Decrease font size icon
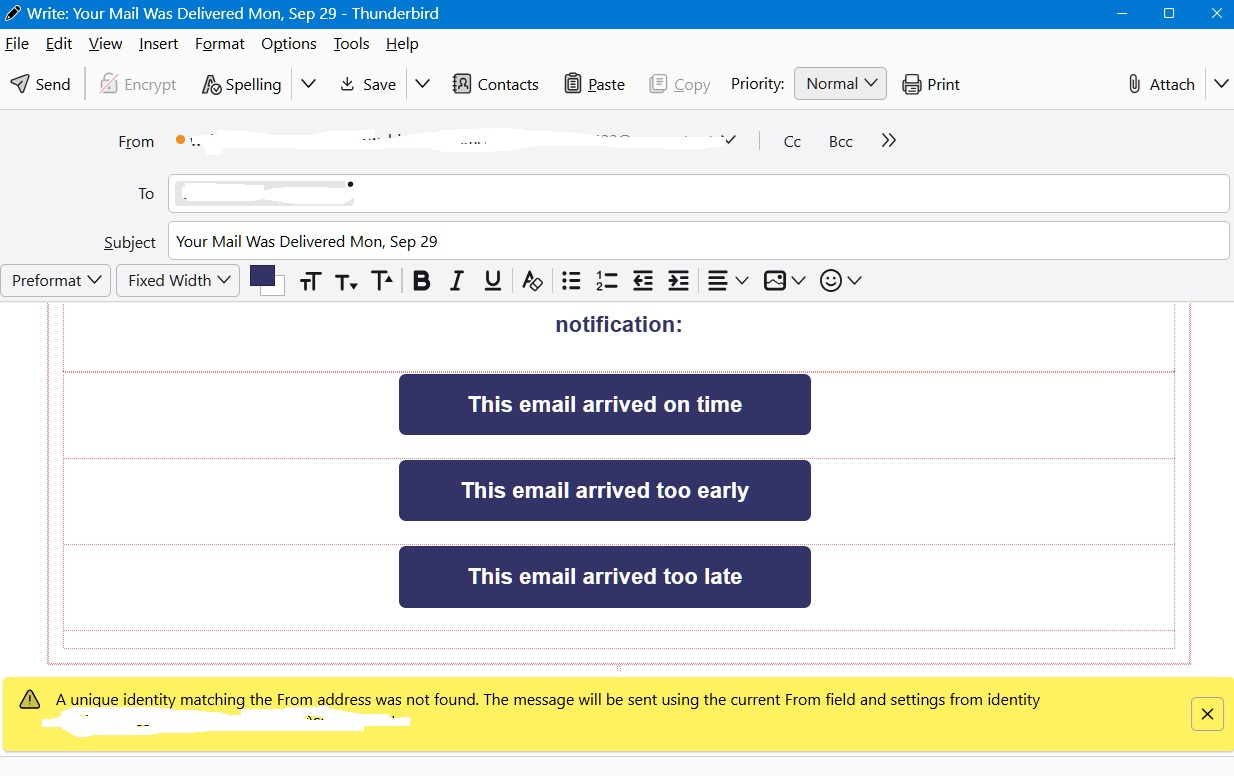Viewport: 1234px width, 776px height. click(346, 281)
